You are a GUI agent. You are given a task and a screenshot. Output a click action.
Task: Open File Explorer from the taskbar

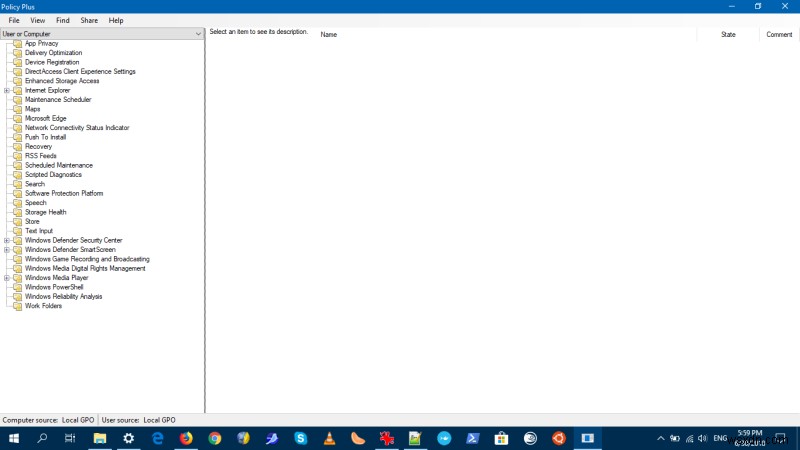[100, 438]
